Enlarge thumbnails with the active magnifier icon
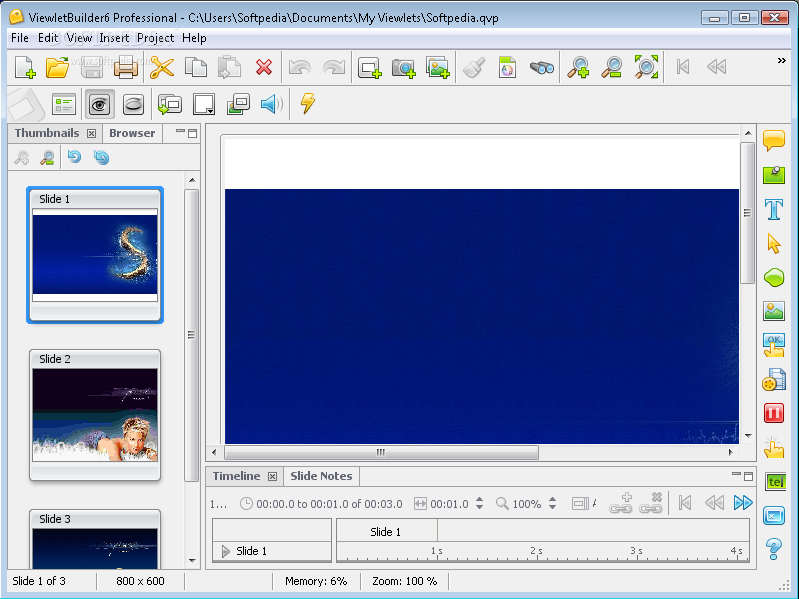The image size is (799, 599). coord(47,157)
